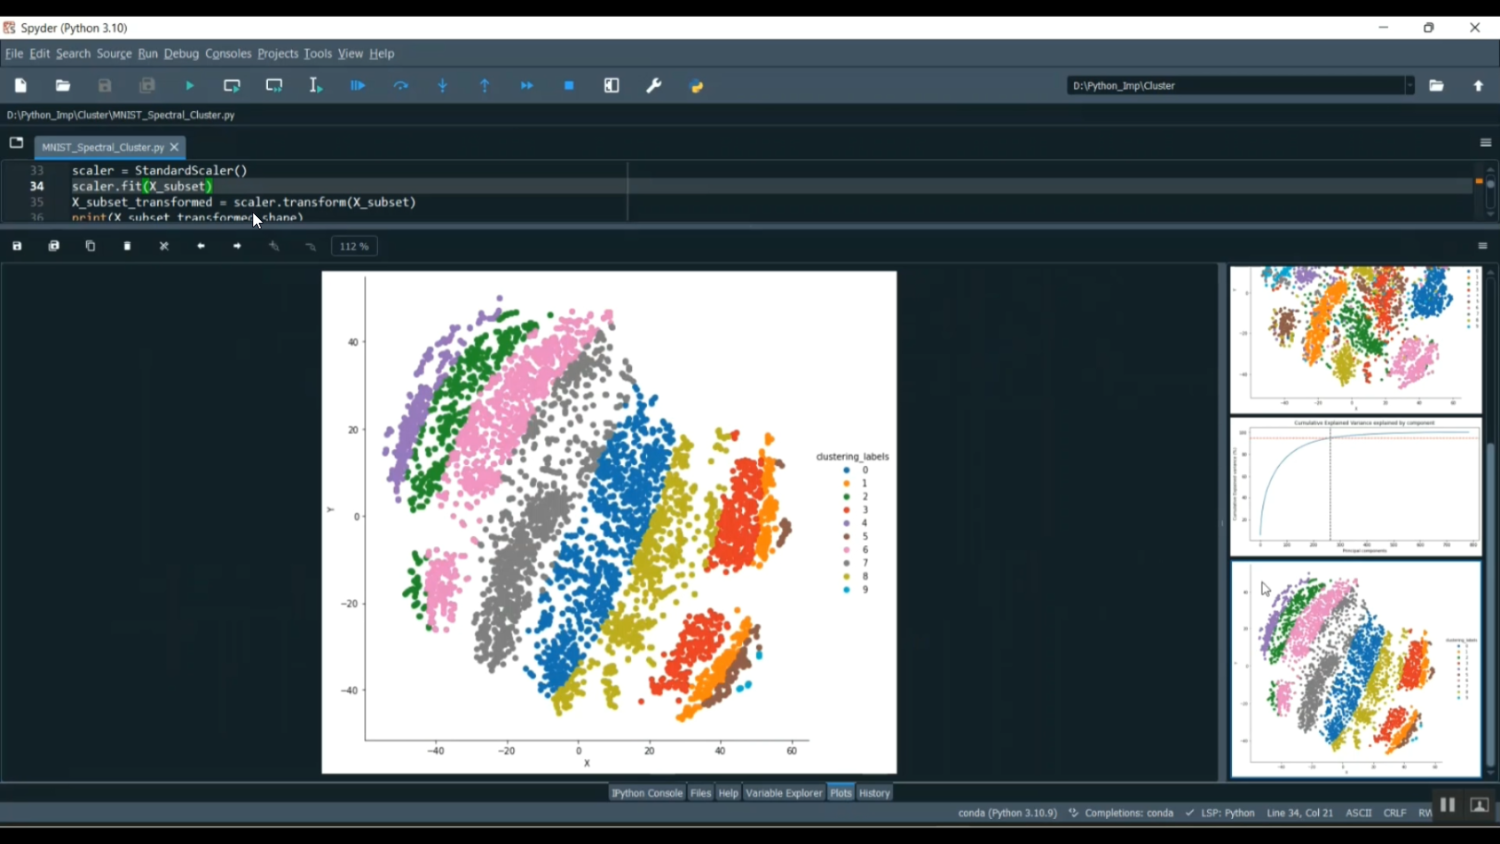Expand the working directory dropdown

[1410, 86]
